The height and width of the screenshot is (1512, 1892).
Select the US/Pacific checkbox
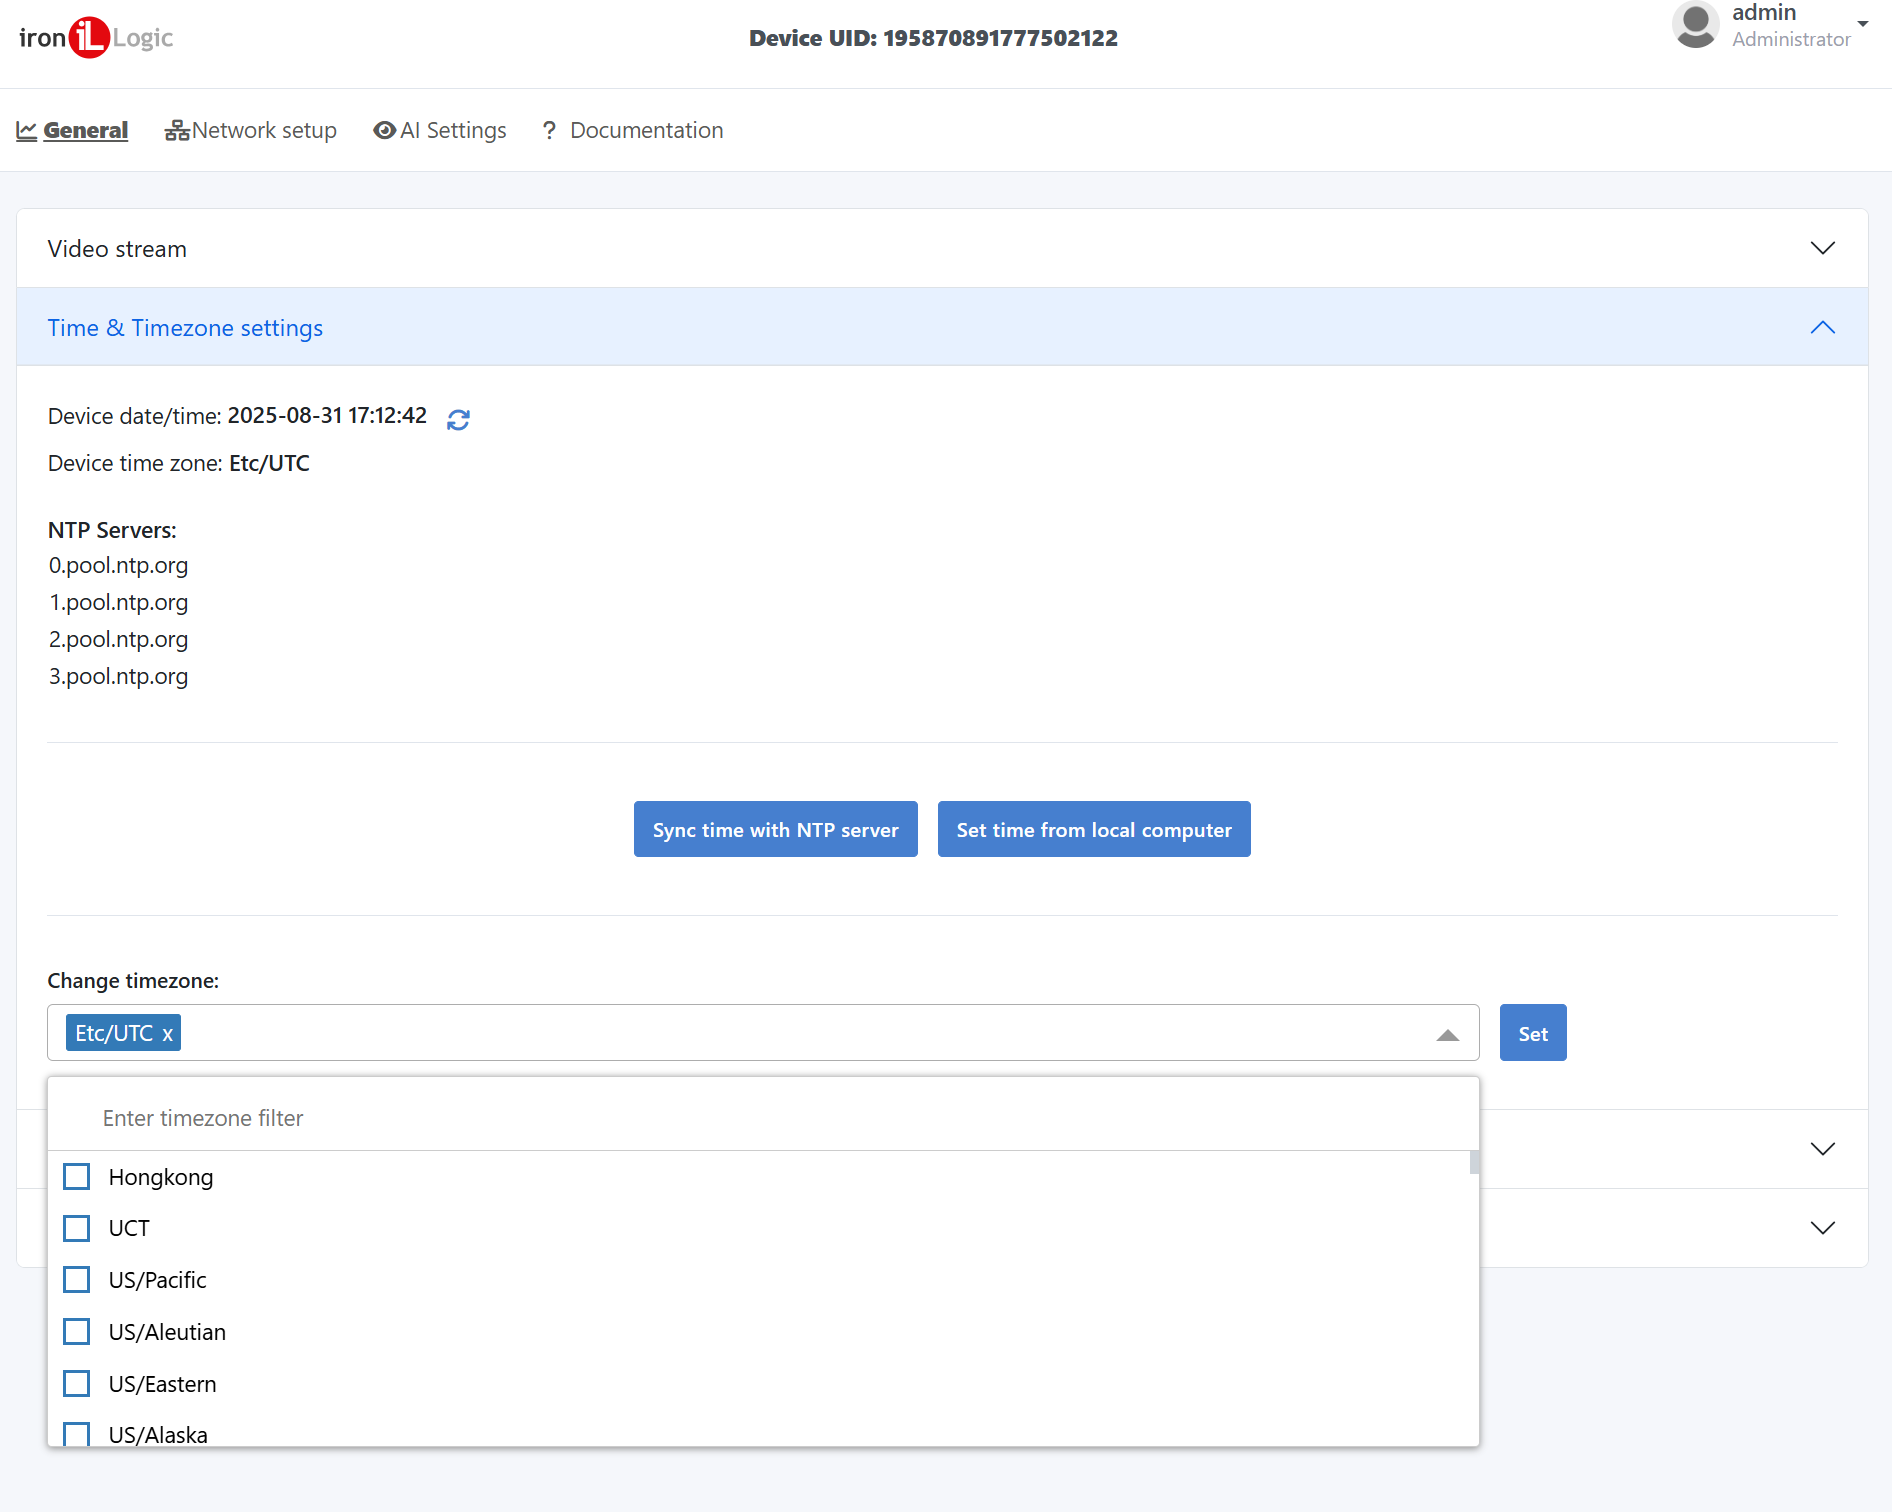[77, 1280]
